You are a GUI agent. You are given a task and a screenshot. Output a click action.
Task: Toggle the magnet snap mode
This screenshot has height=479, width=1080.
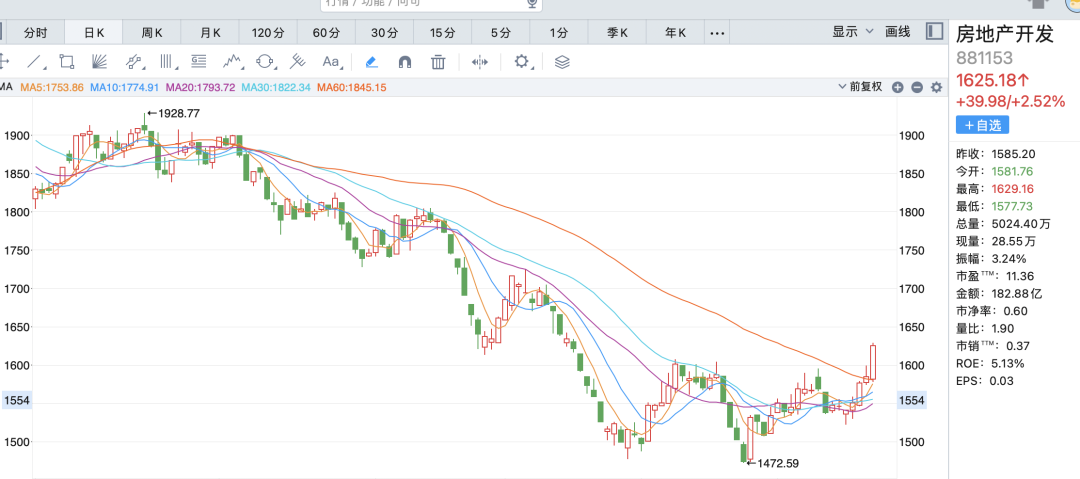[405, 61]
